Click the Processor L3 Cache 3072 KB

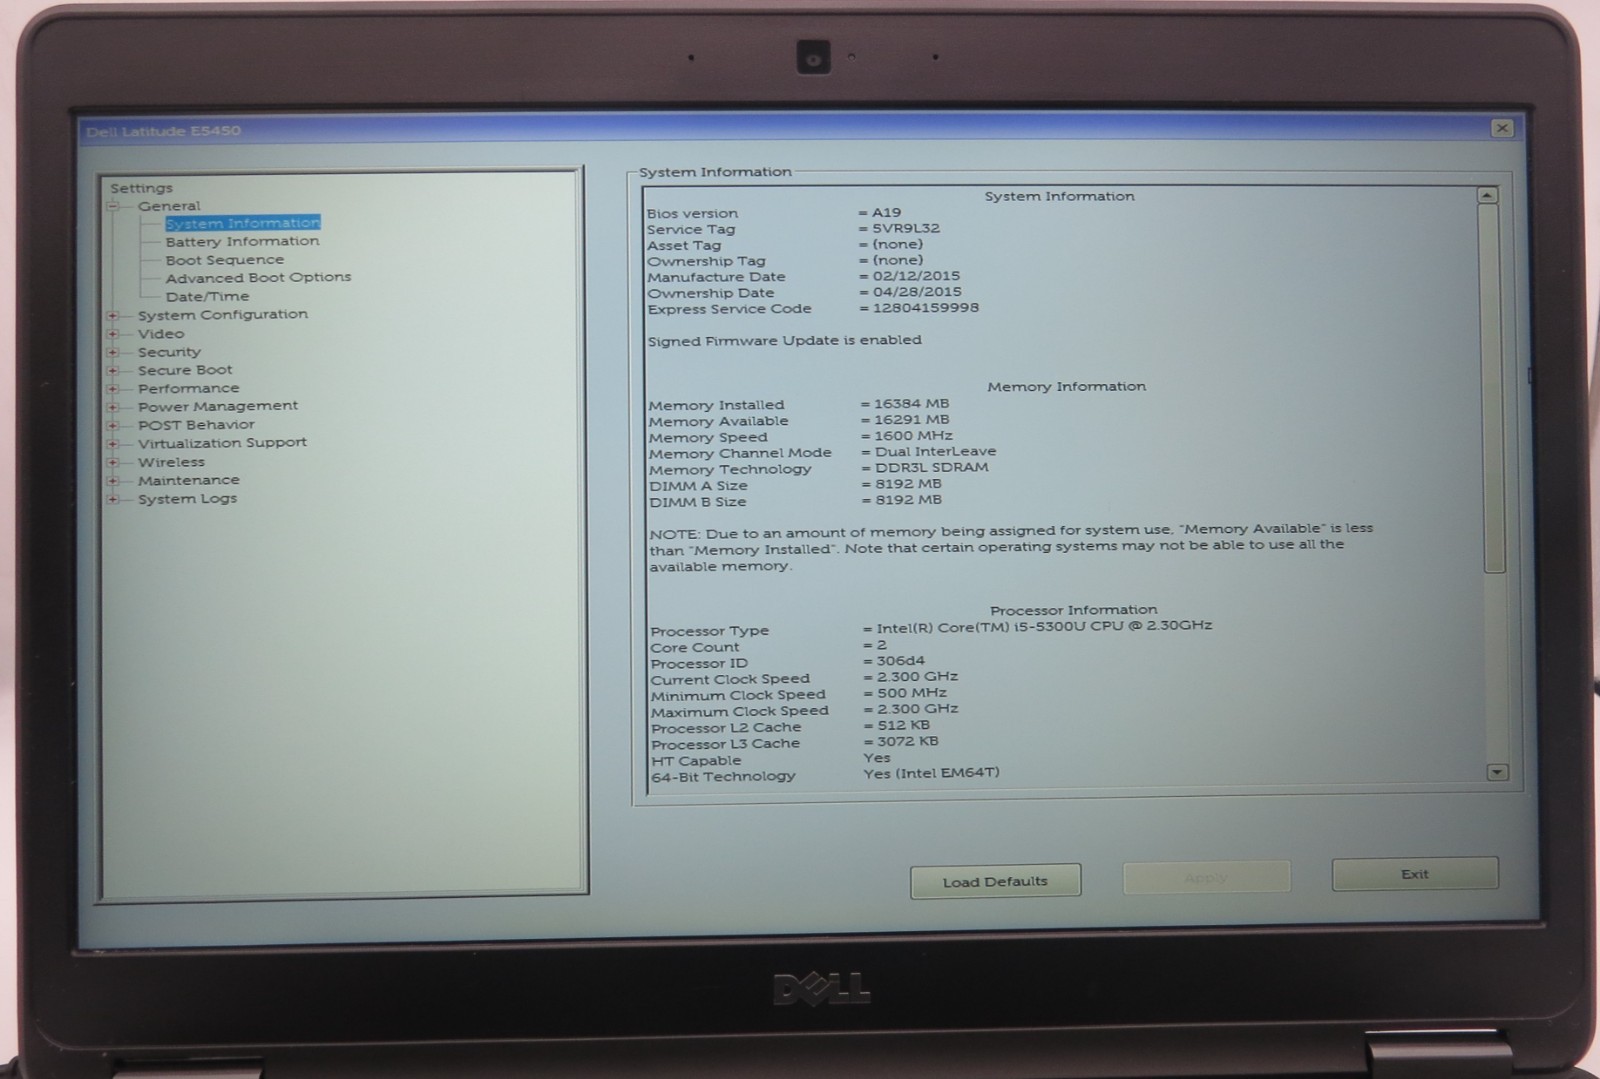click(908, 741)
